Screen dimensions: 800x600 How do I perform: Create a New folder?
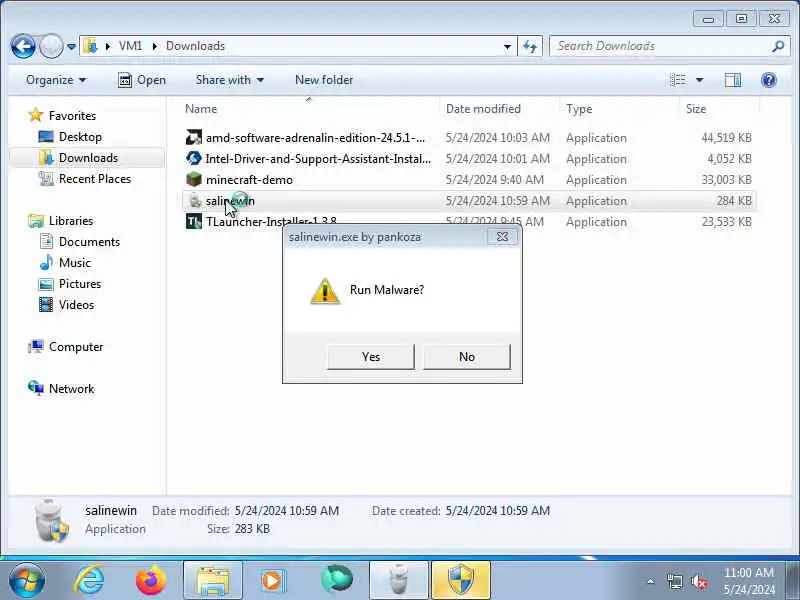[x=324, y=80]
